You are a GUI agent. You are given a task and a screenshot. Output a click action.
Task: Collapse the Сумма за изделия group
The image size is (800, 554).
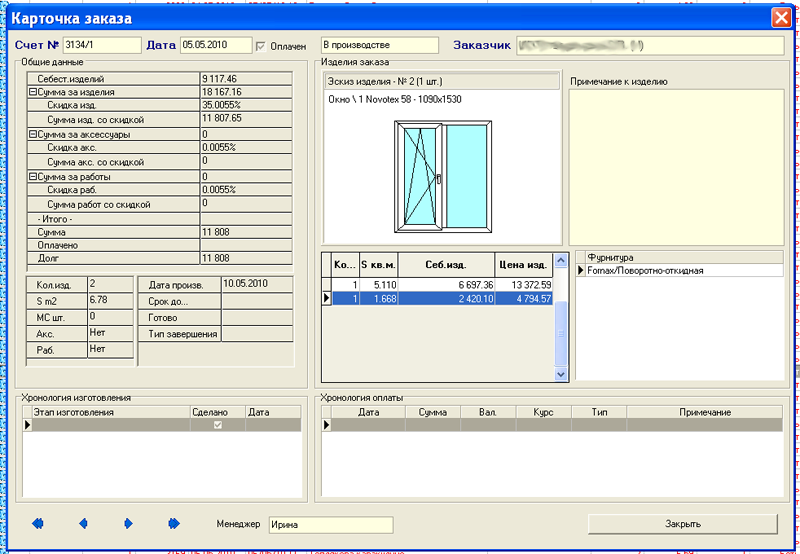click(33, 92)
